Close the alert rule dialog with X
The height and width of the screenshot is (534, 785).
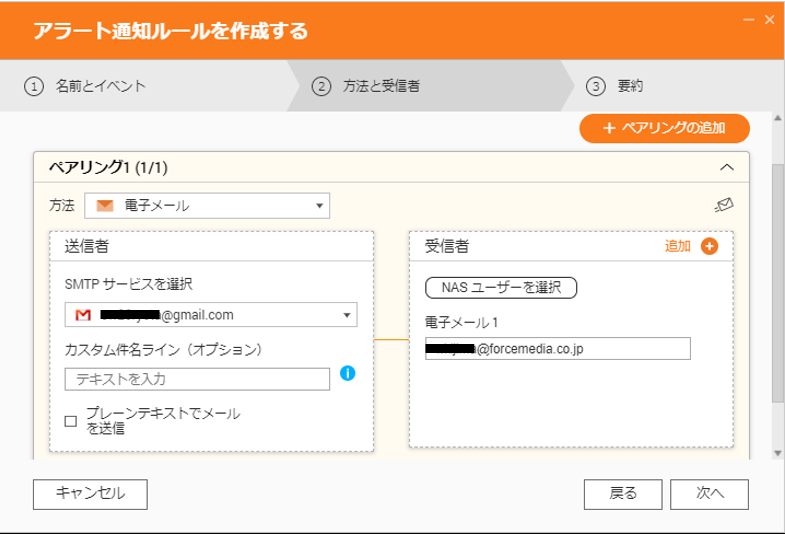769,19
